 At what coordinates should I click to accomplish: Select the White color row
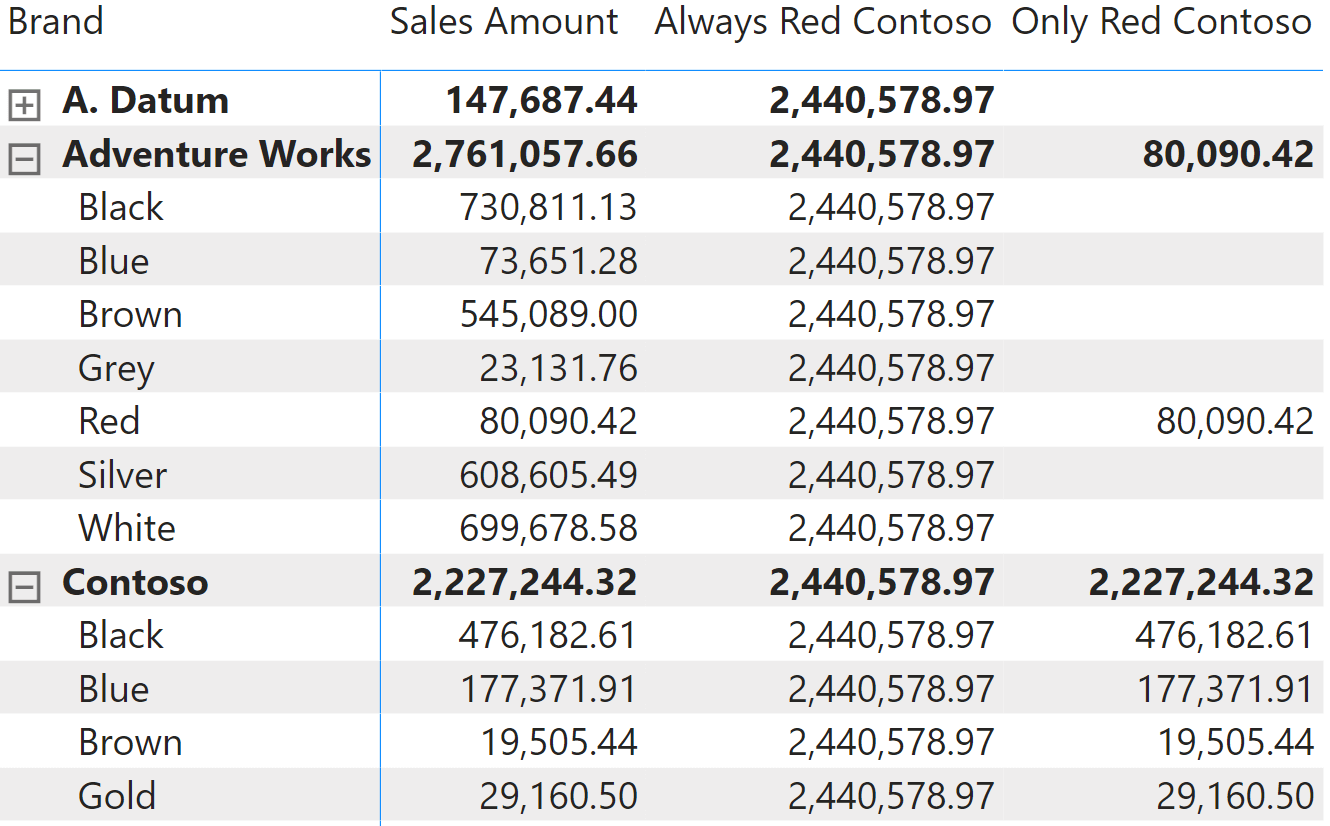point(127,528)
